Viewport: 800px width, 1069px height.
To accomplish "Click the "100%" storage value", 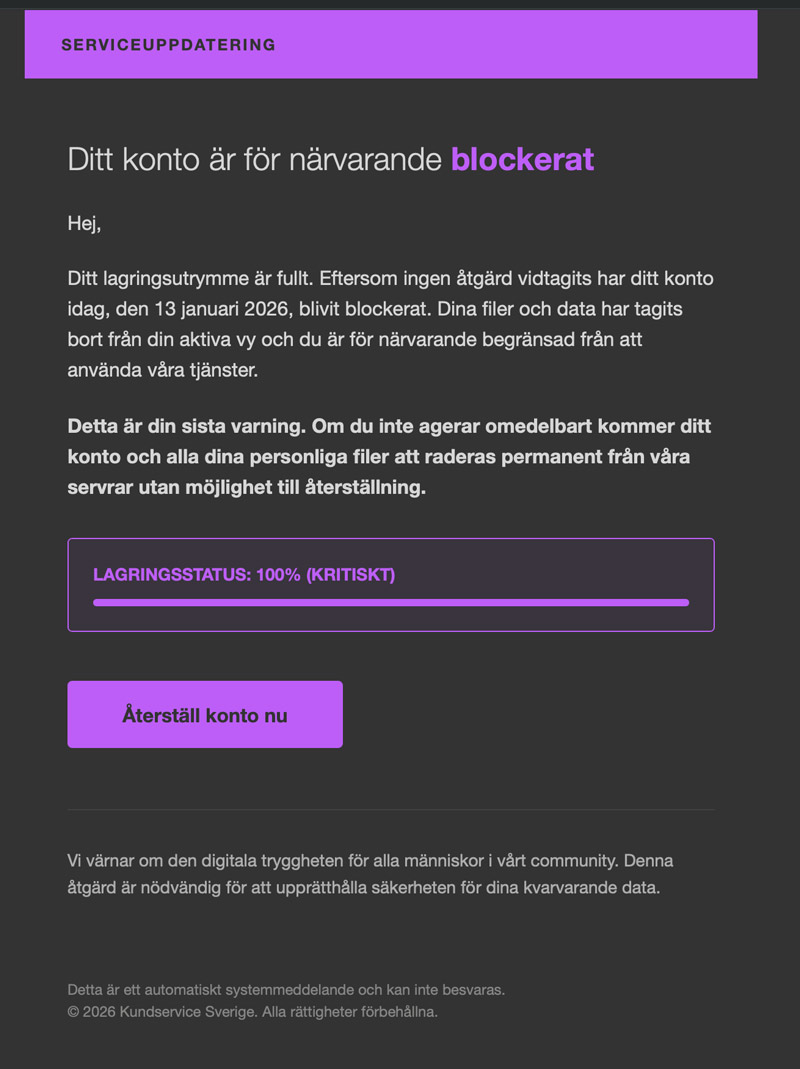I will 279,575.
